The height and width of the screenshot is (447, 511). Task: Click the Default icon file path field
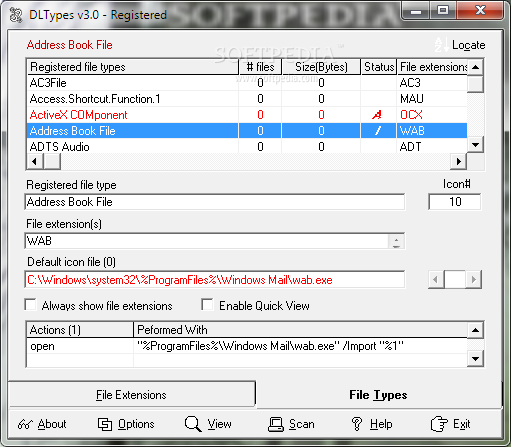point(215,280)
